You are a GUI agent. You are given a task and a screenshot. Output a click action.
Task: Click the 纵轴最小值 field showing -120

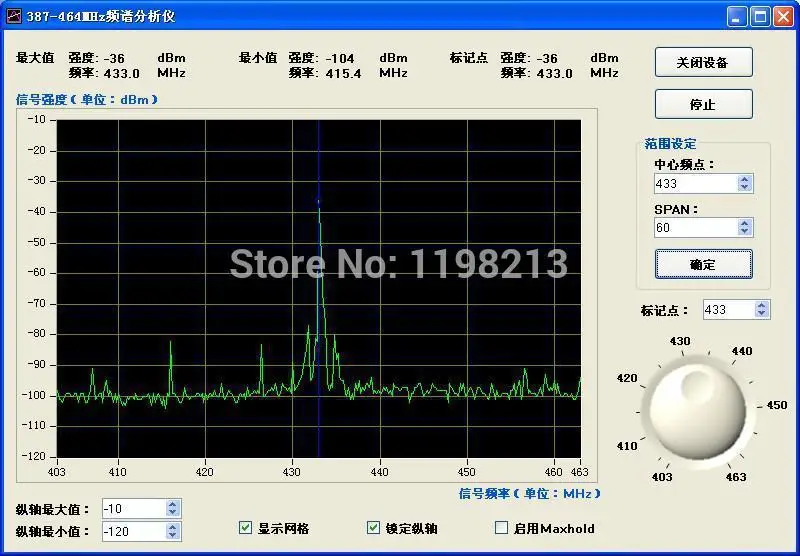[x=134, y=532]
